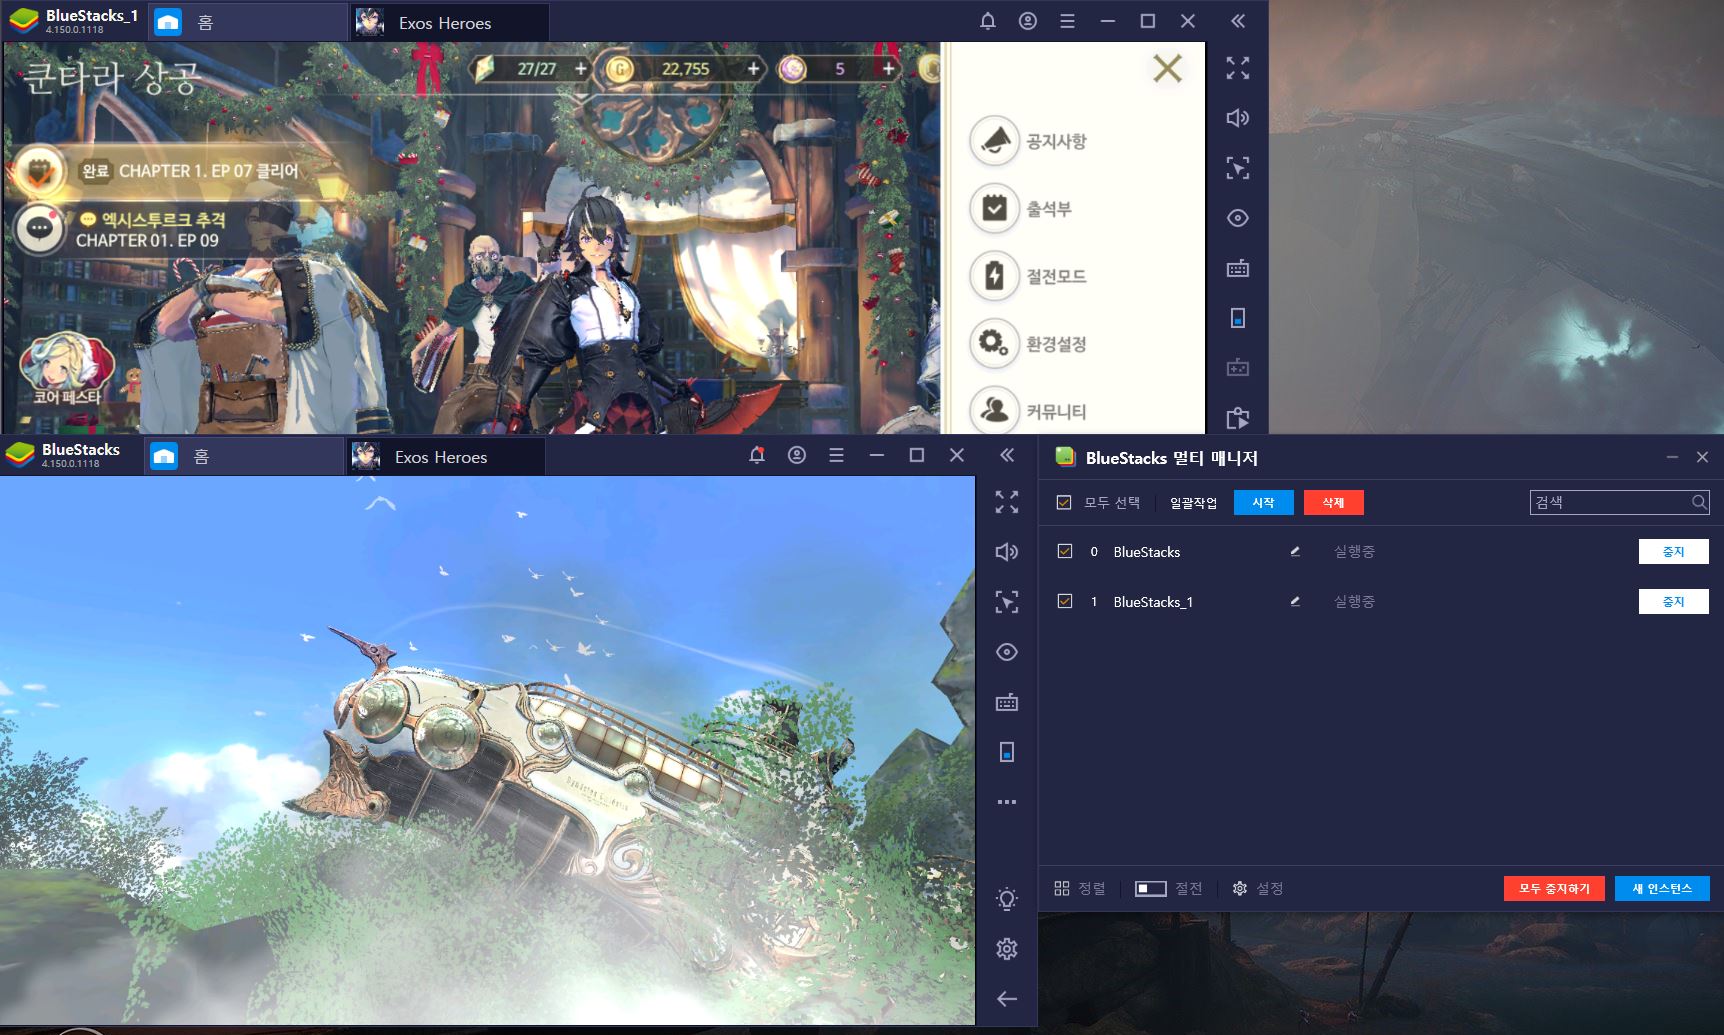This screenshot has height=1035, width=1724.
Task: Select Exos Heroes tab in BlueStacks_1 window
Action: pyautogui.click(x=448, y=22)
